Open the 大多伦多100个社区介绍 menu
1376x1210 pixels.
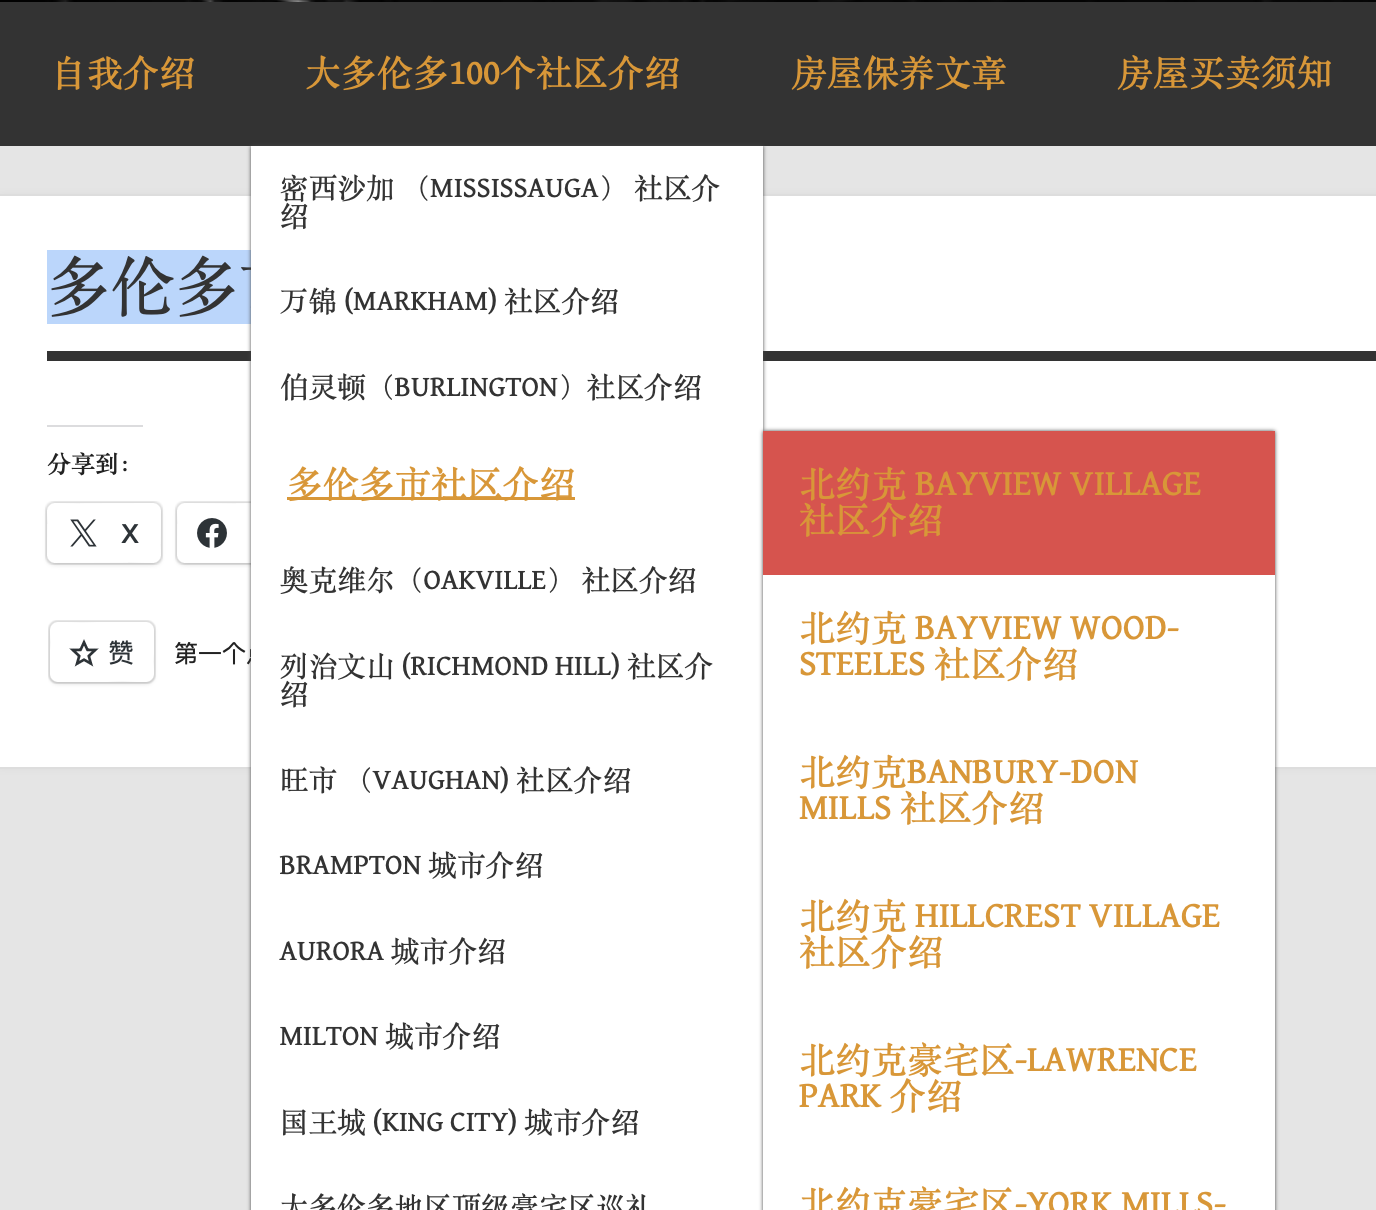pos(492,73)
